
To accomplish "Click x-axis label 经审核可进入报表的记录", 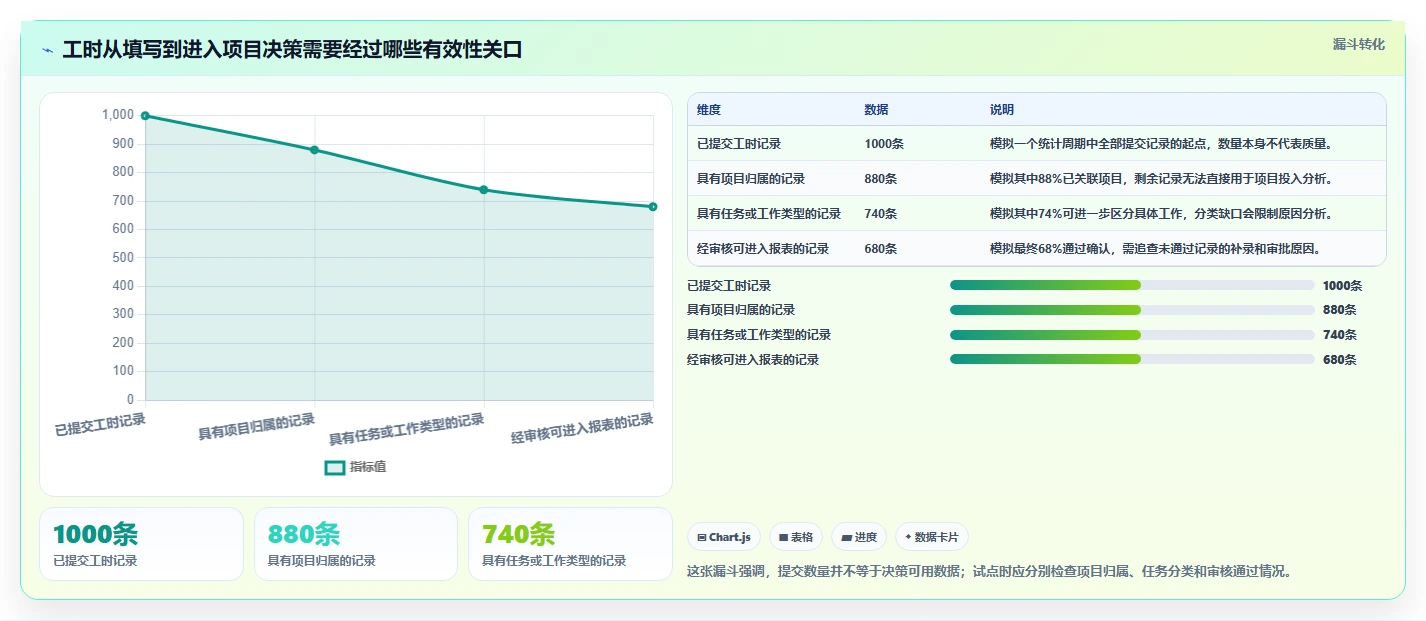I will click(x=582, y=429).
